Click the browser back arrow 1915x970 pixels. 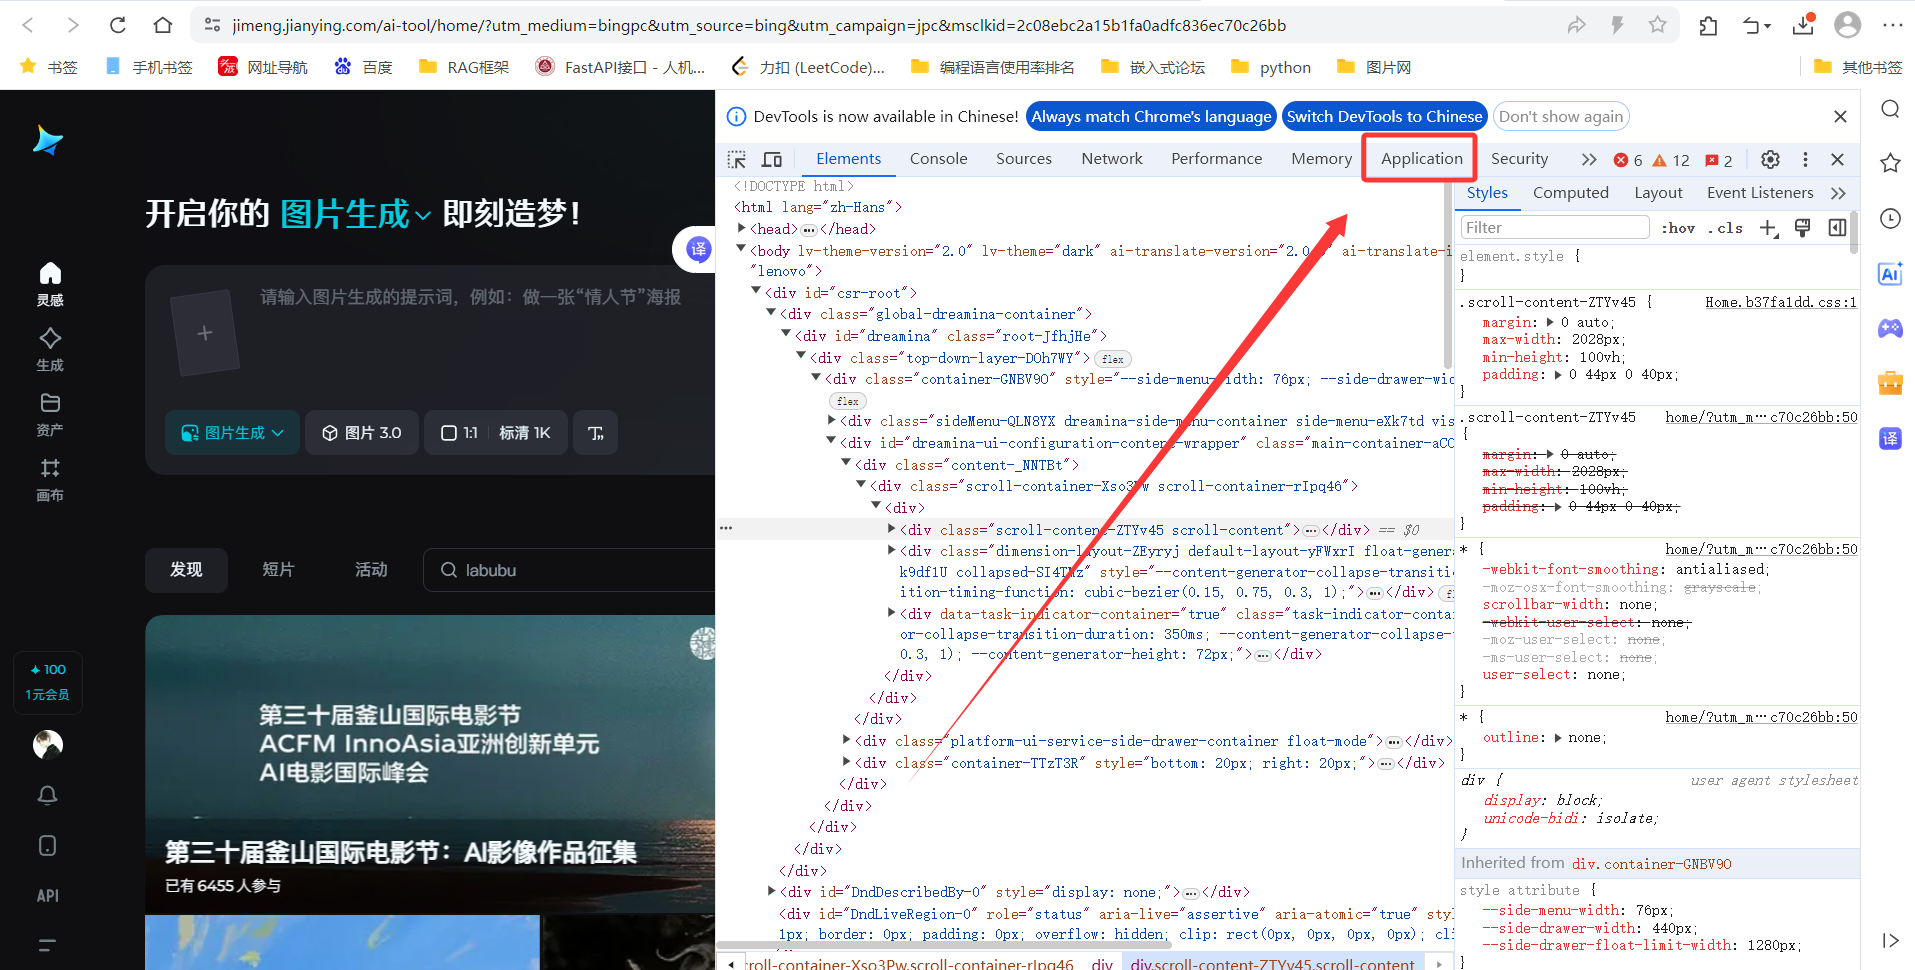pyautogui.click(x=28, y=25)
